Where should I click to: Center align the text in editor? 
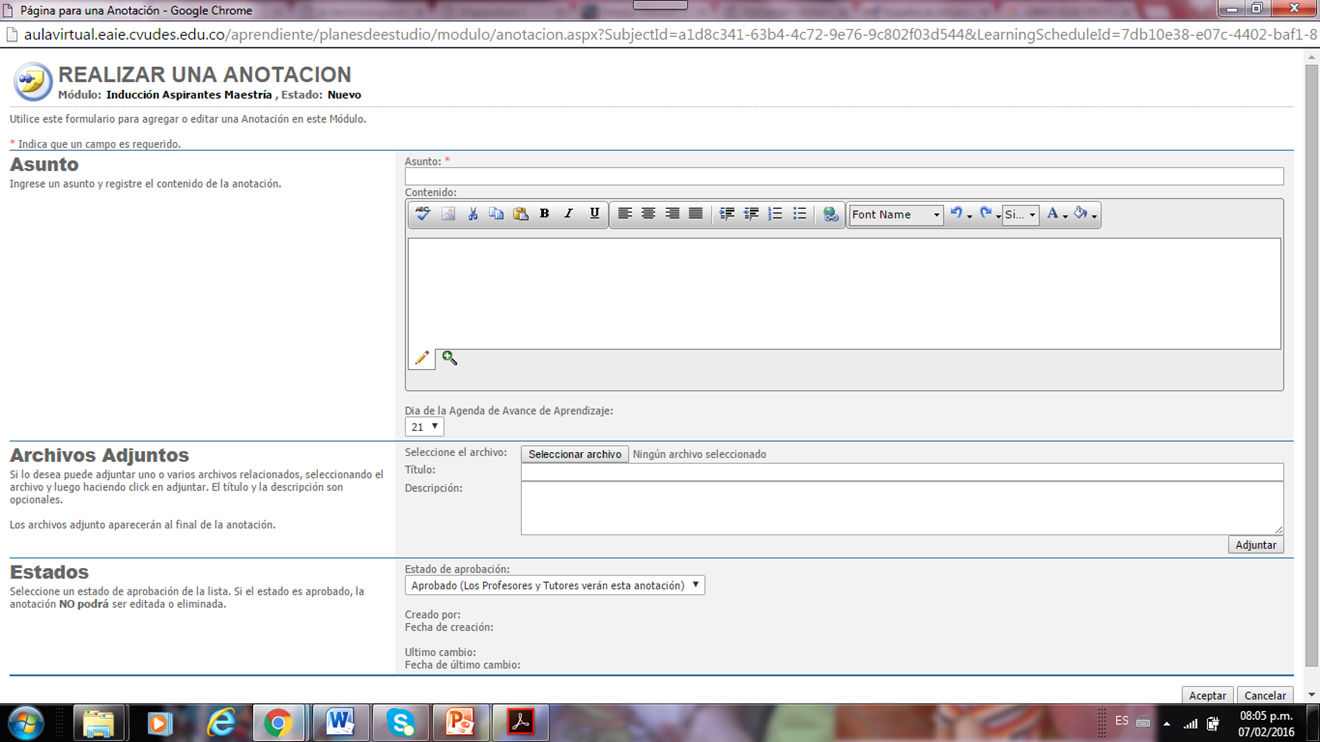[648, 214]
